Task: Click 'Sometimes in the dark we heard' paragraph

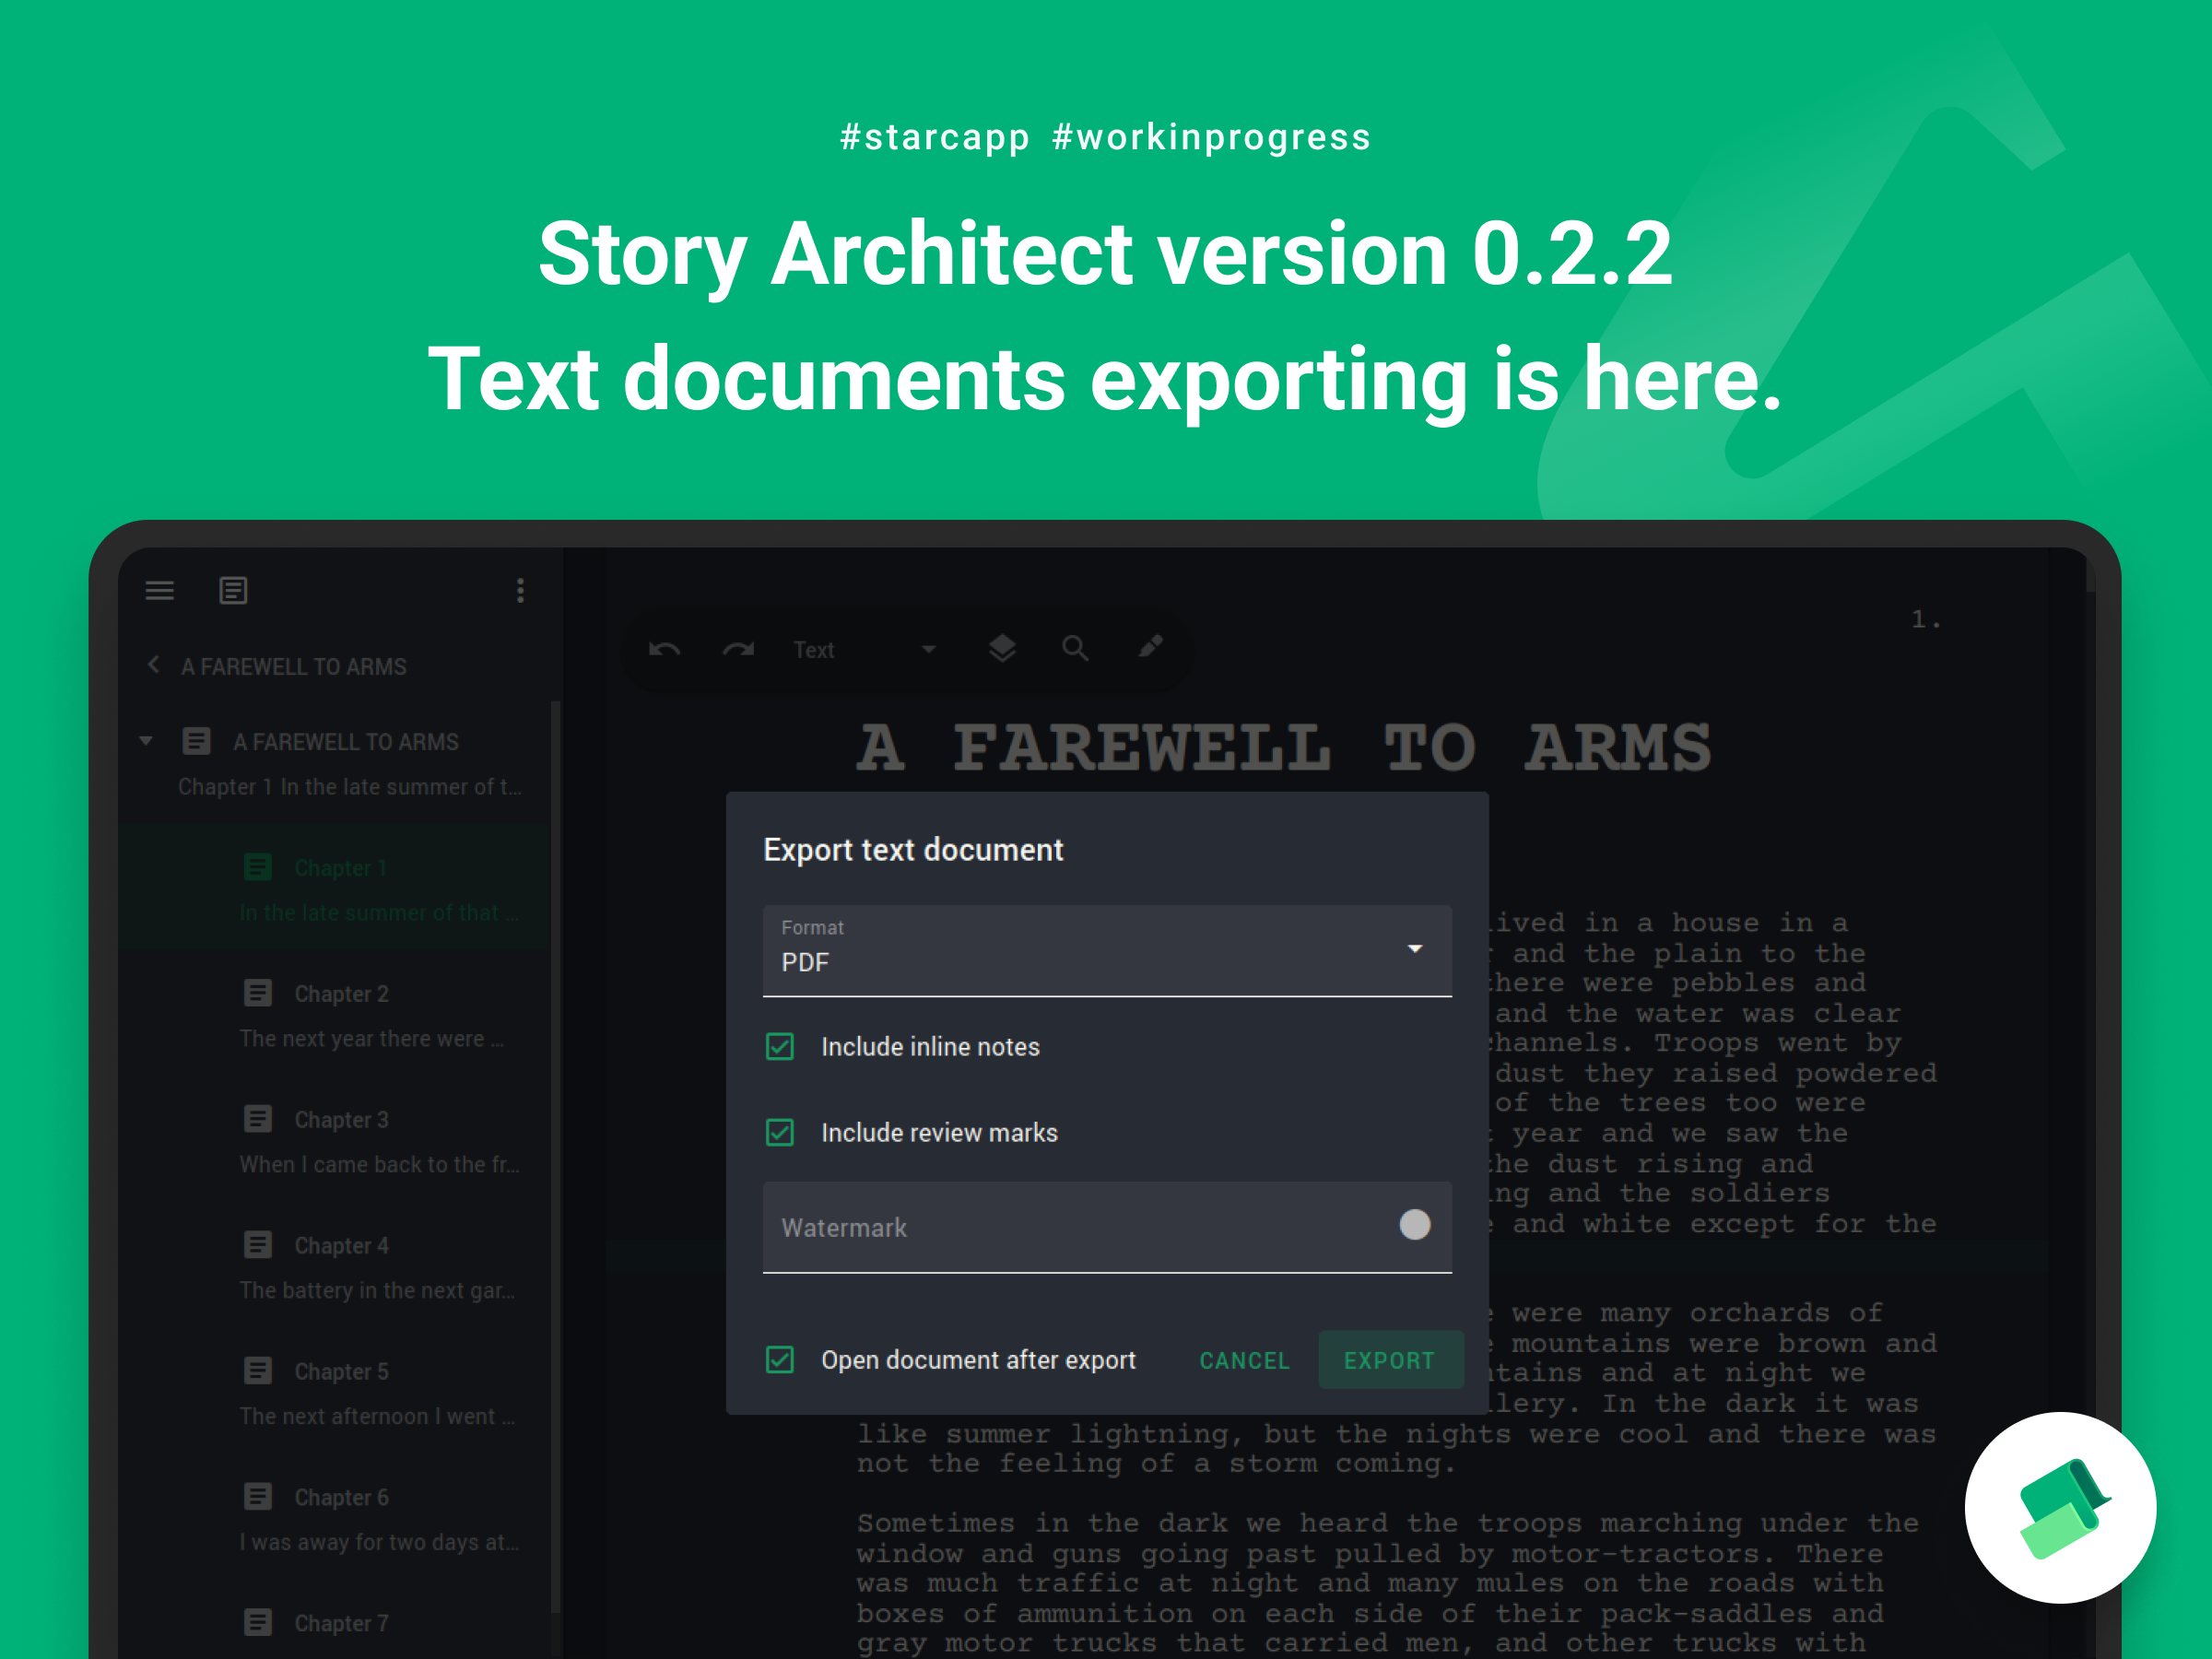Action: [x=1388, y=1583]
